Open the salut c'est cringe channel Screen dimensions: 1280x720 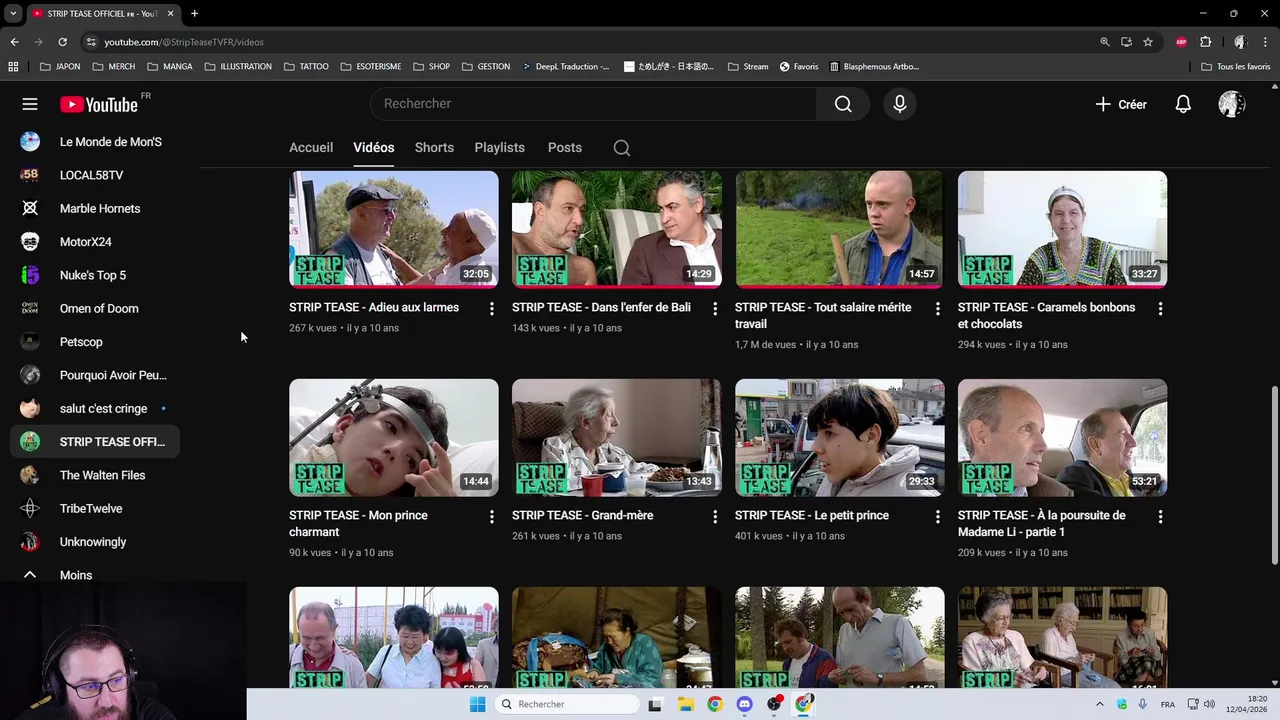point(95,408)
